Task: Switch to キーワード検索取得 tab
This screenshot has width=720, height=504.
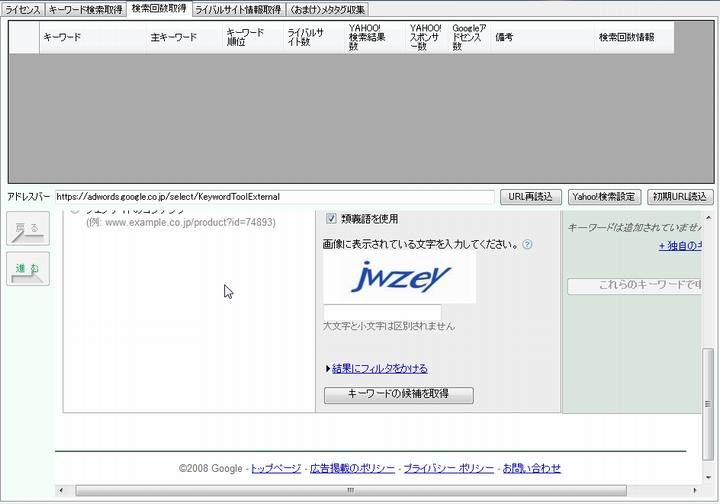Action: click(x=85, y=10)
